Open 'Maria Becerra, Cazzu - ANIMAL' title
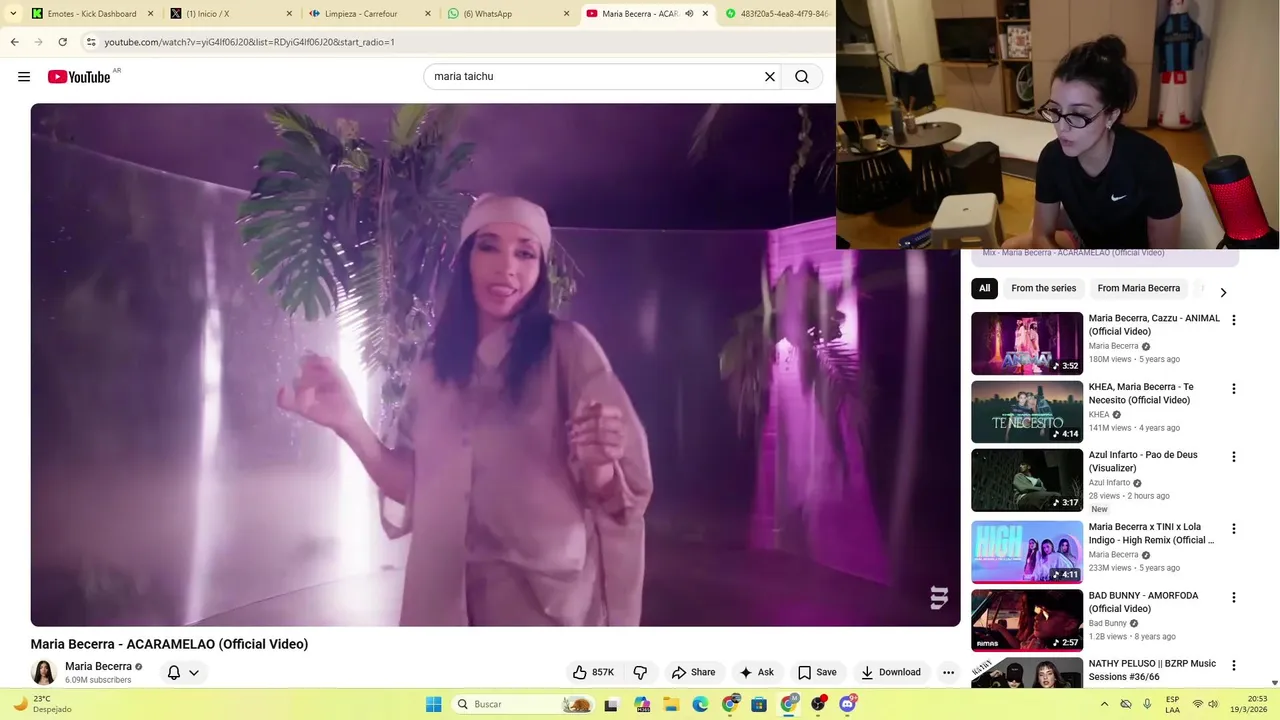Image resolution: width=1280 pixels, height=720 pixels. [1154, 324]
